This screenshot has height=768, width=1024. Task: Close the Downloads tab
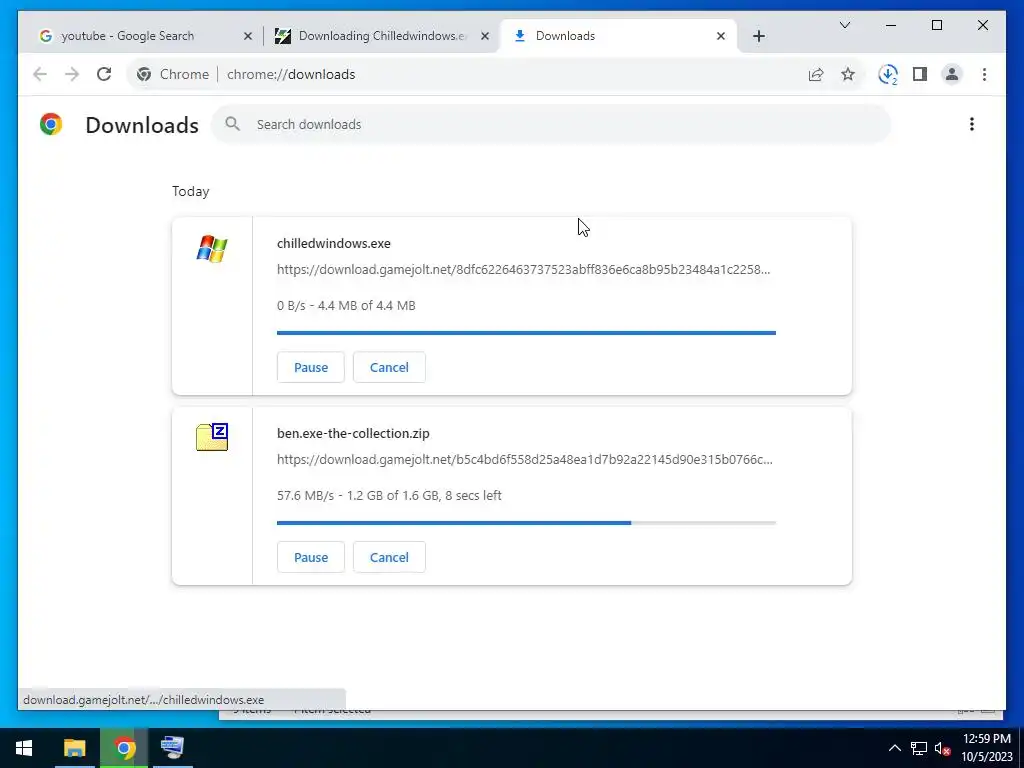coord(721,36)
